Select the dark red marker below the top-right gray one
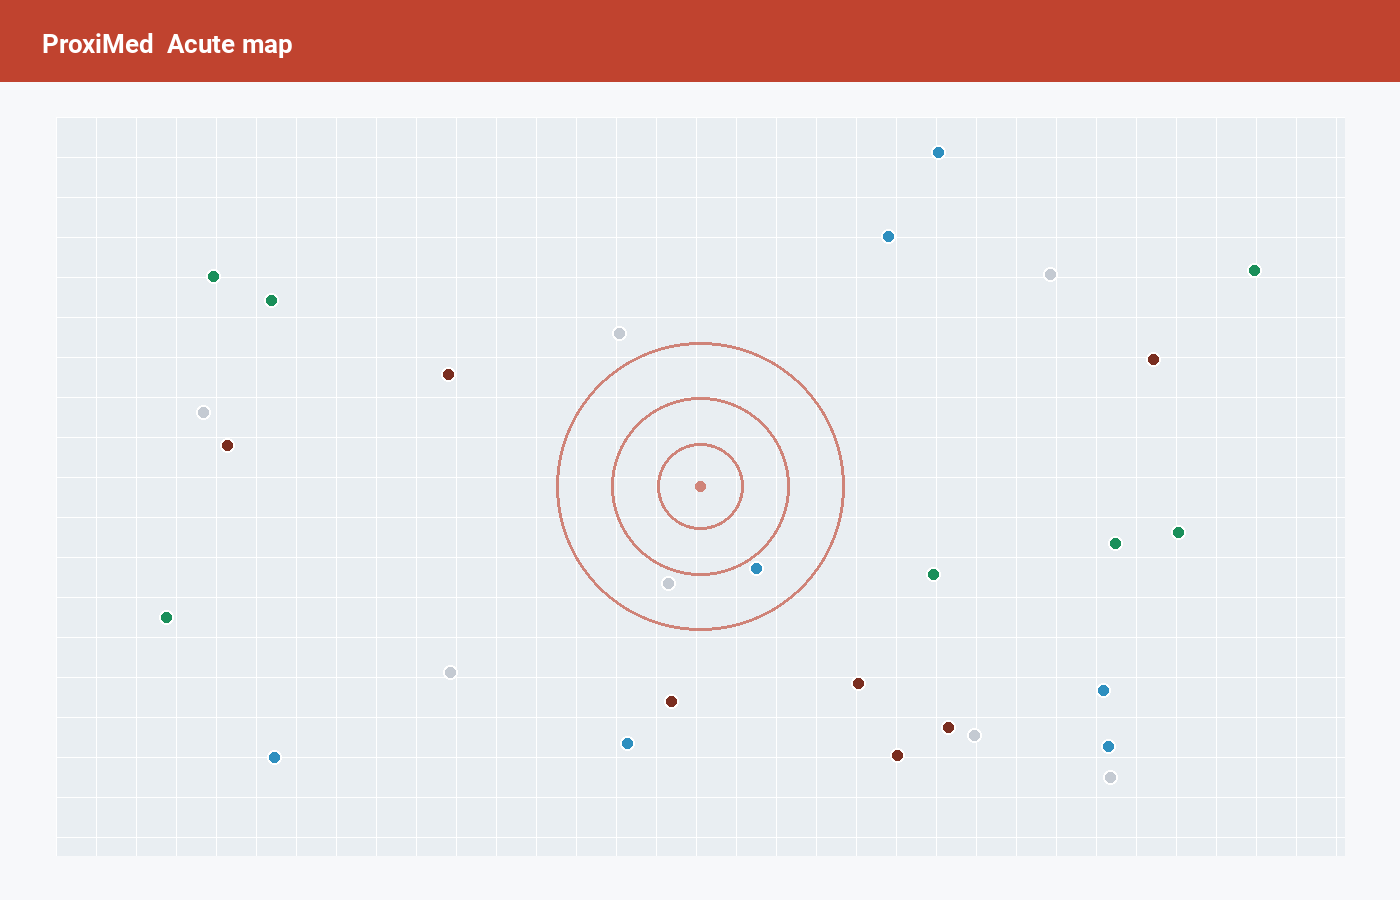Image resolution: width=1400 pixels, height=900 pixels. click(1153, 359)
